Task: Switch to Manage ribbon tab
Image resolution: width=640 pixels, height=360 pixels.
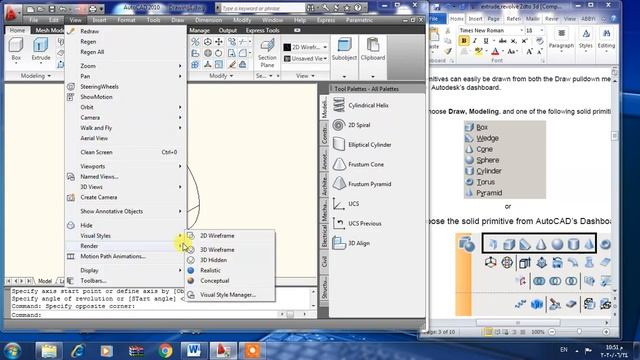Action: (x=199, y=30)
